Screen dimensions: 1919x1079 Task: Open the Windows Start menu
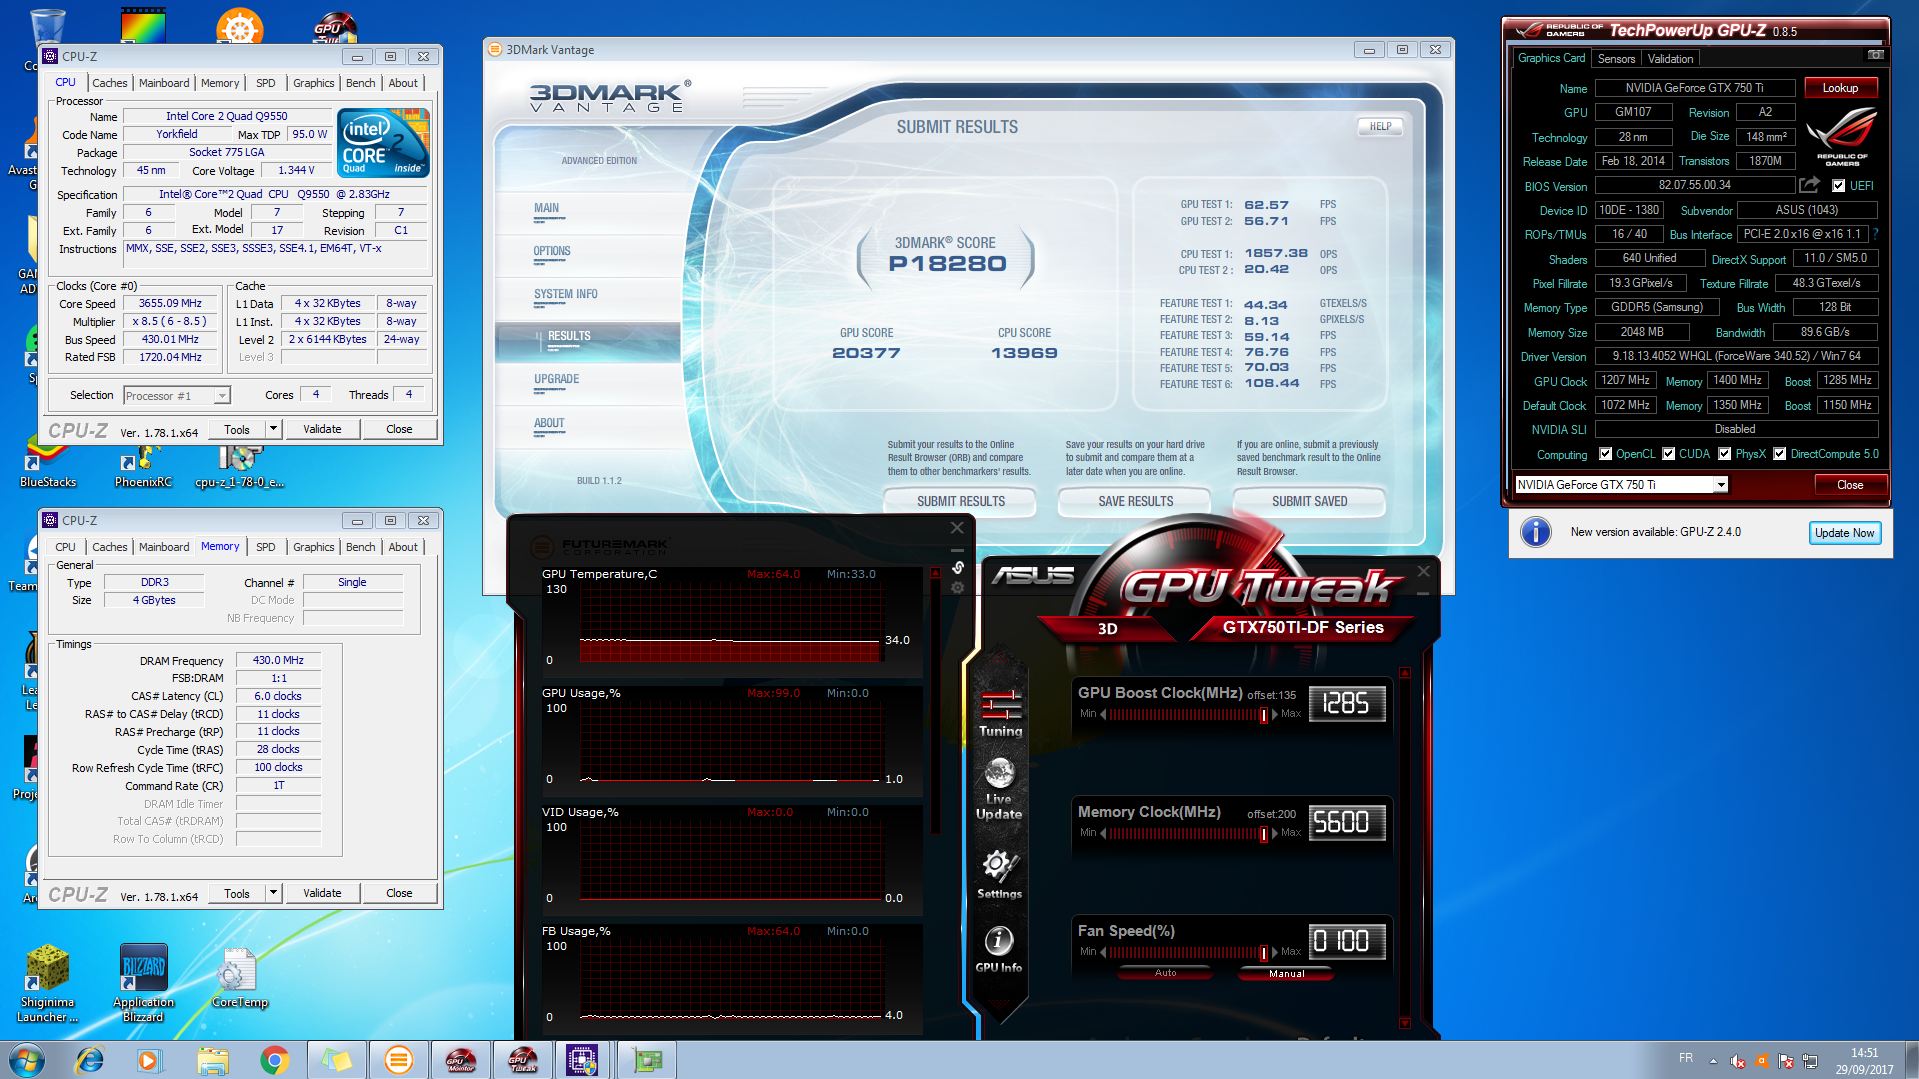(x=25, y=1060)
